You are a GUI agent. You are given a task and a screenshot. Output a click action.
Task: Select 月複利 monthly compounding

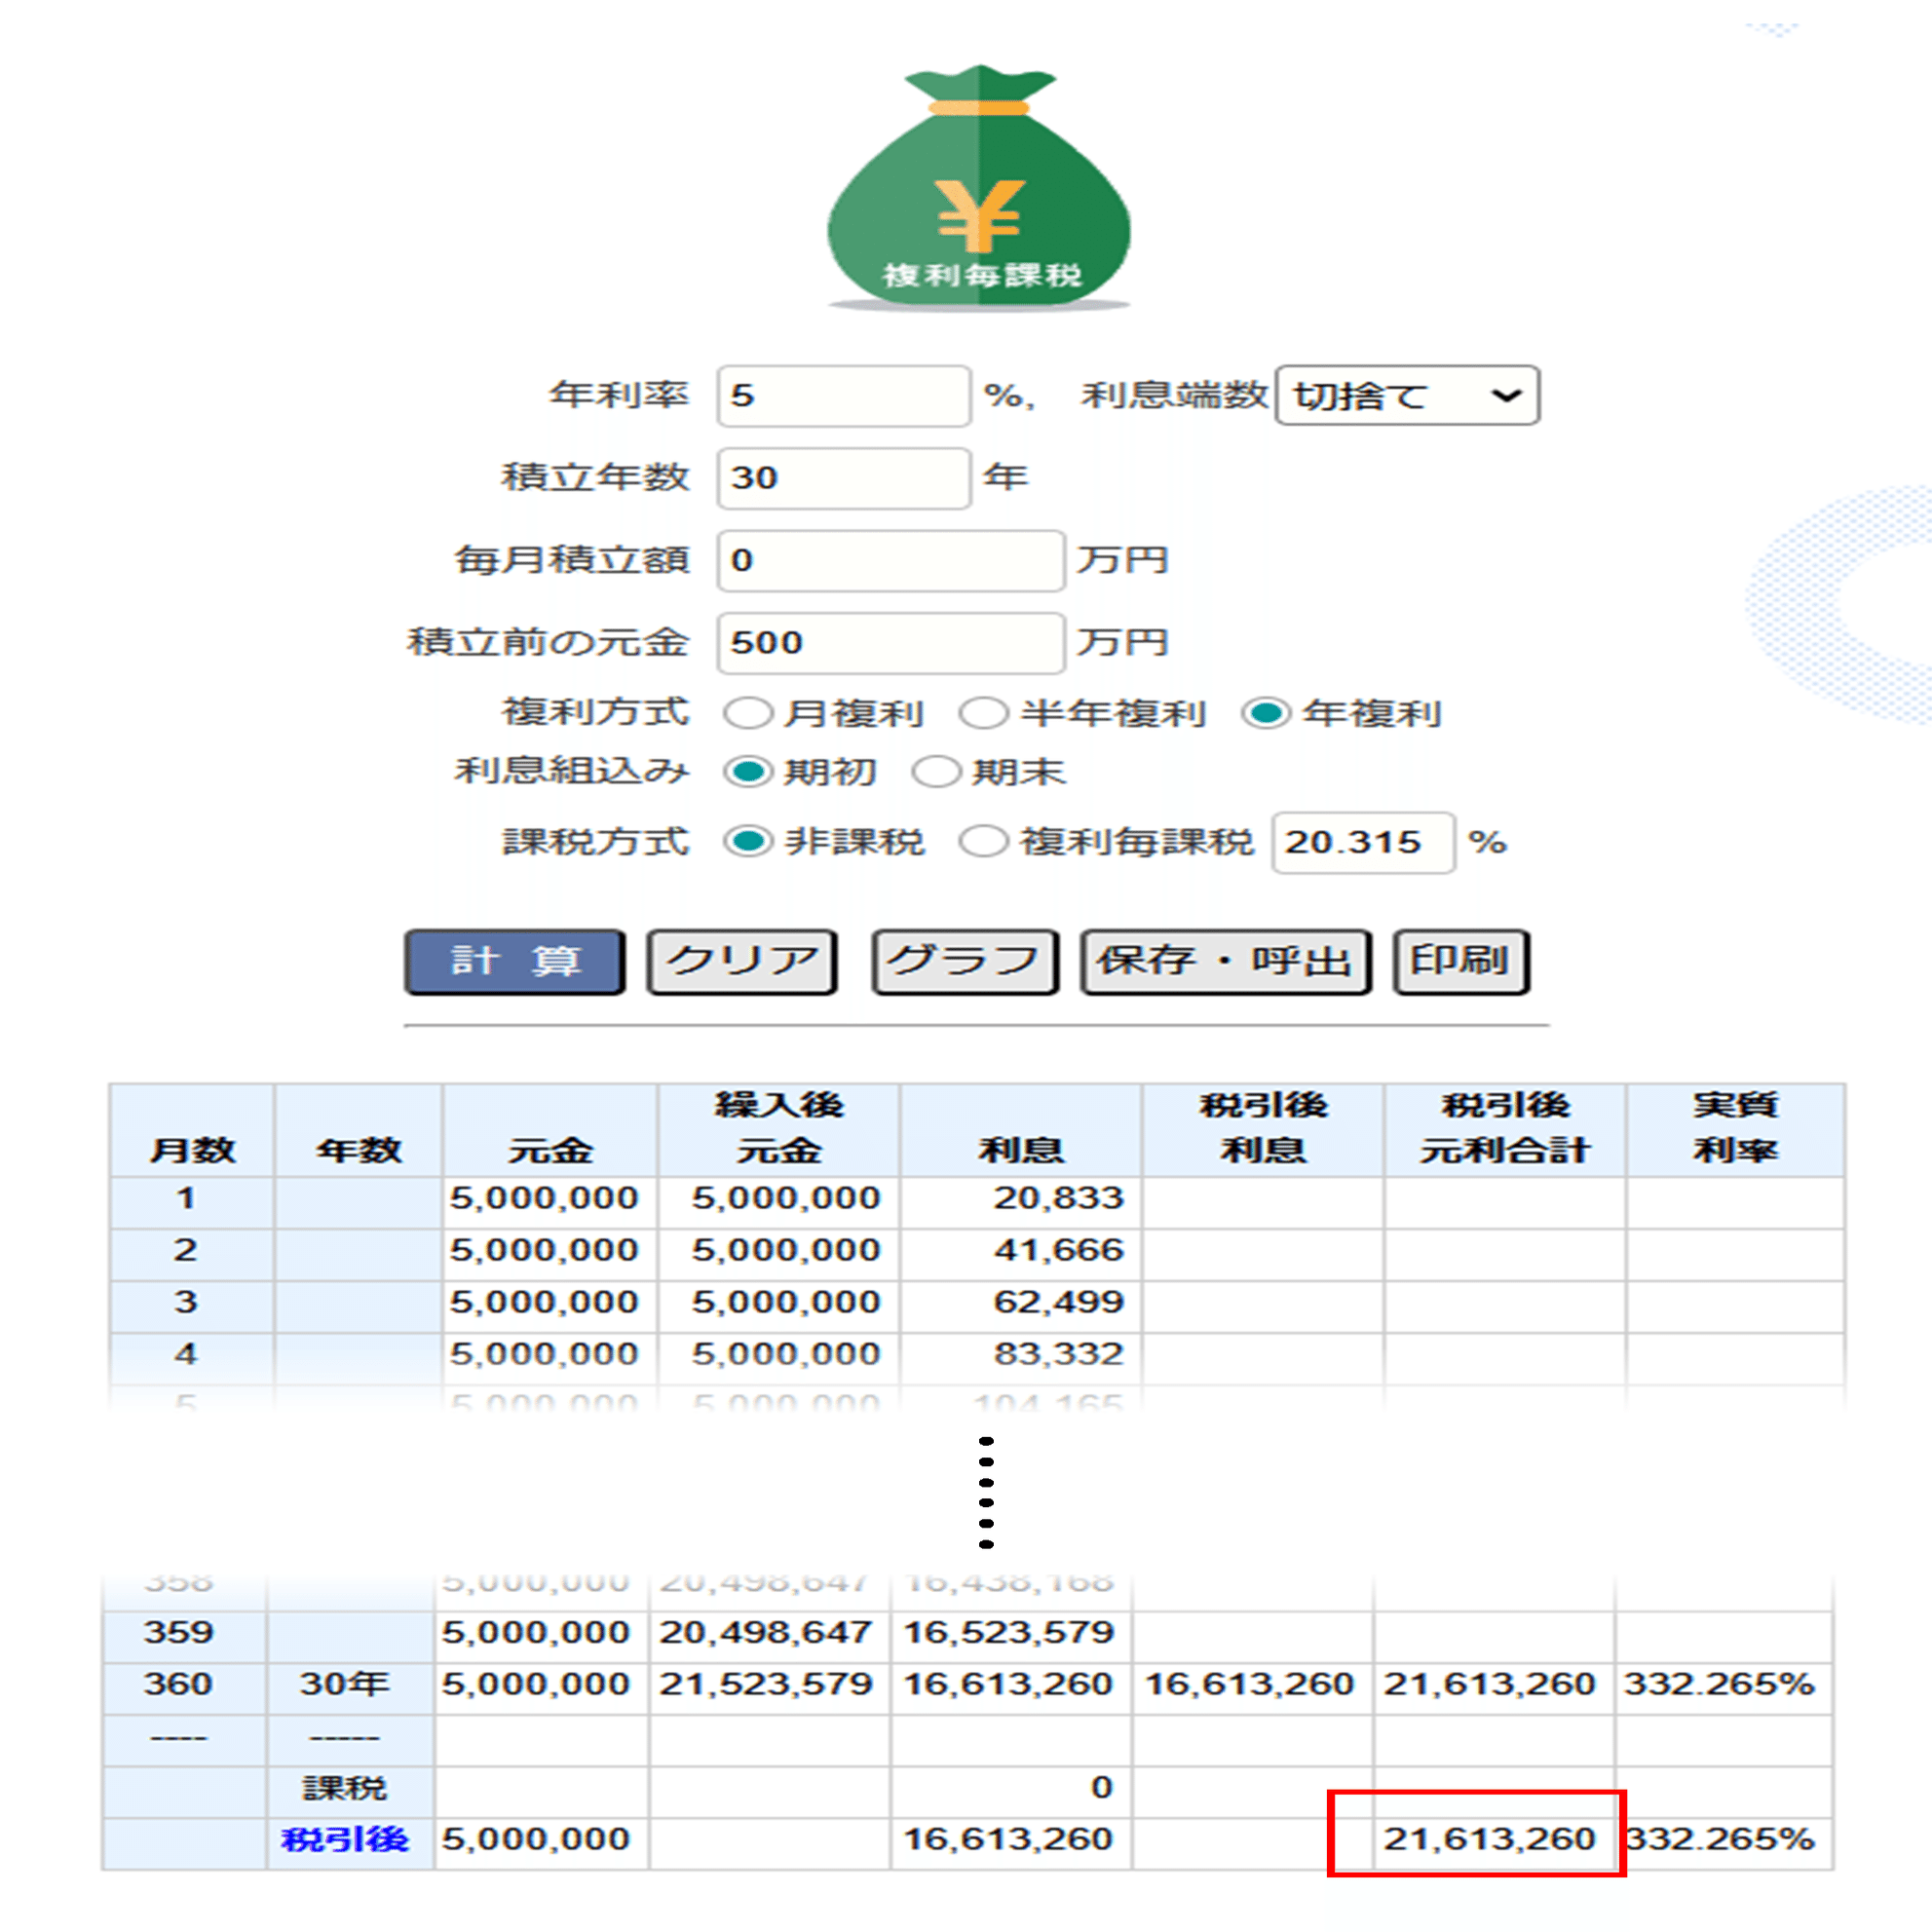click(x=746, y=712)
